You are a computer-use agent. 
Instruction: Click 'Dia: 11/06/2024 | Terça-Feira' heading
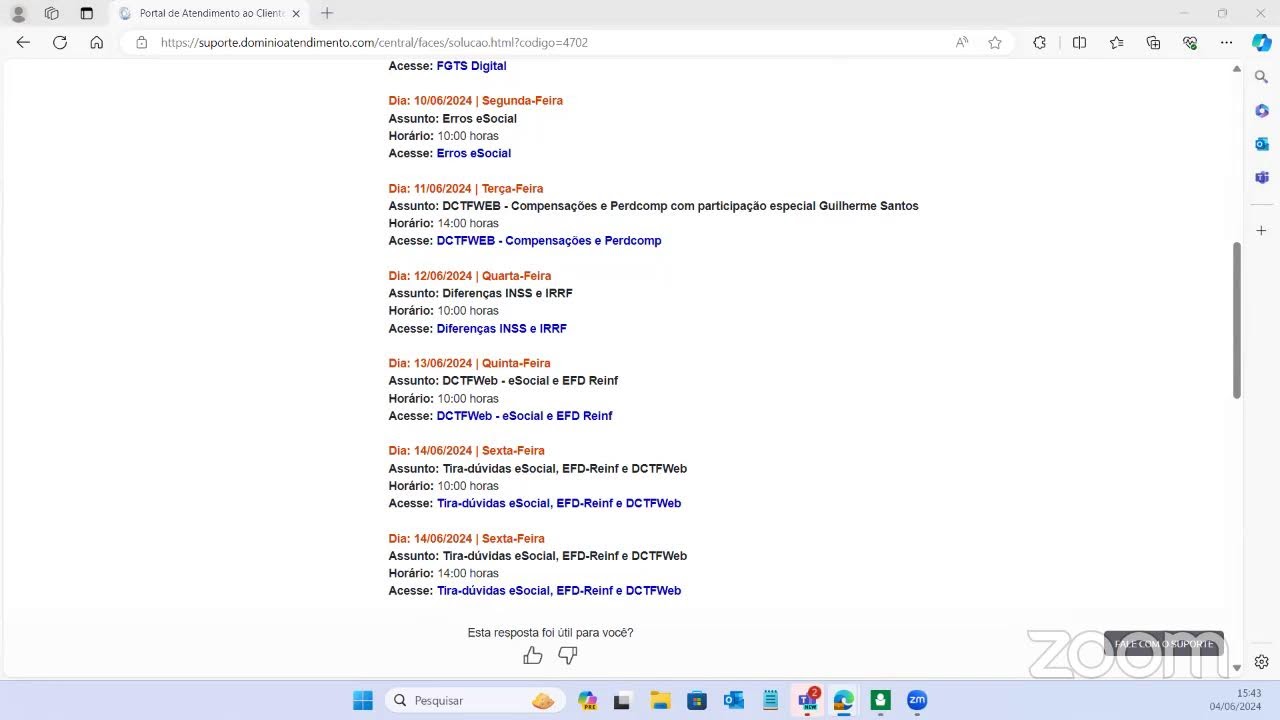[x=466, y=188]
